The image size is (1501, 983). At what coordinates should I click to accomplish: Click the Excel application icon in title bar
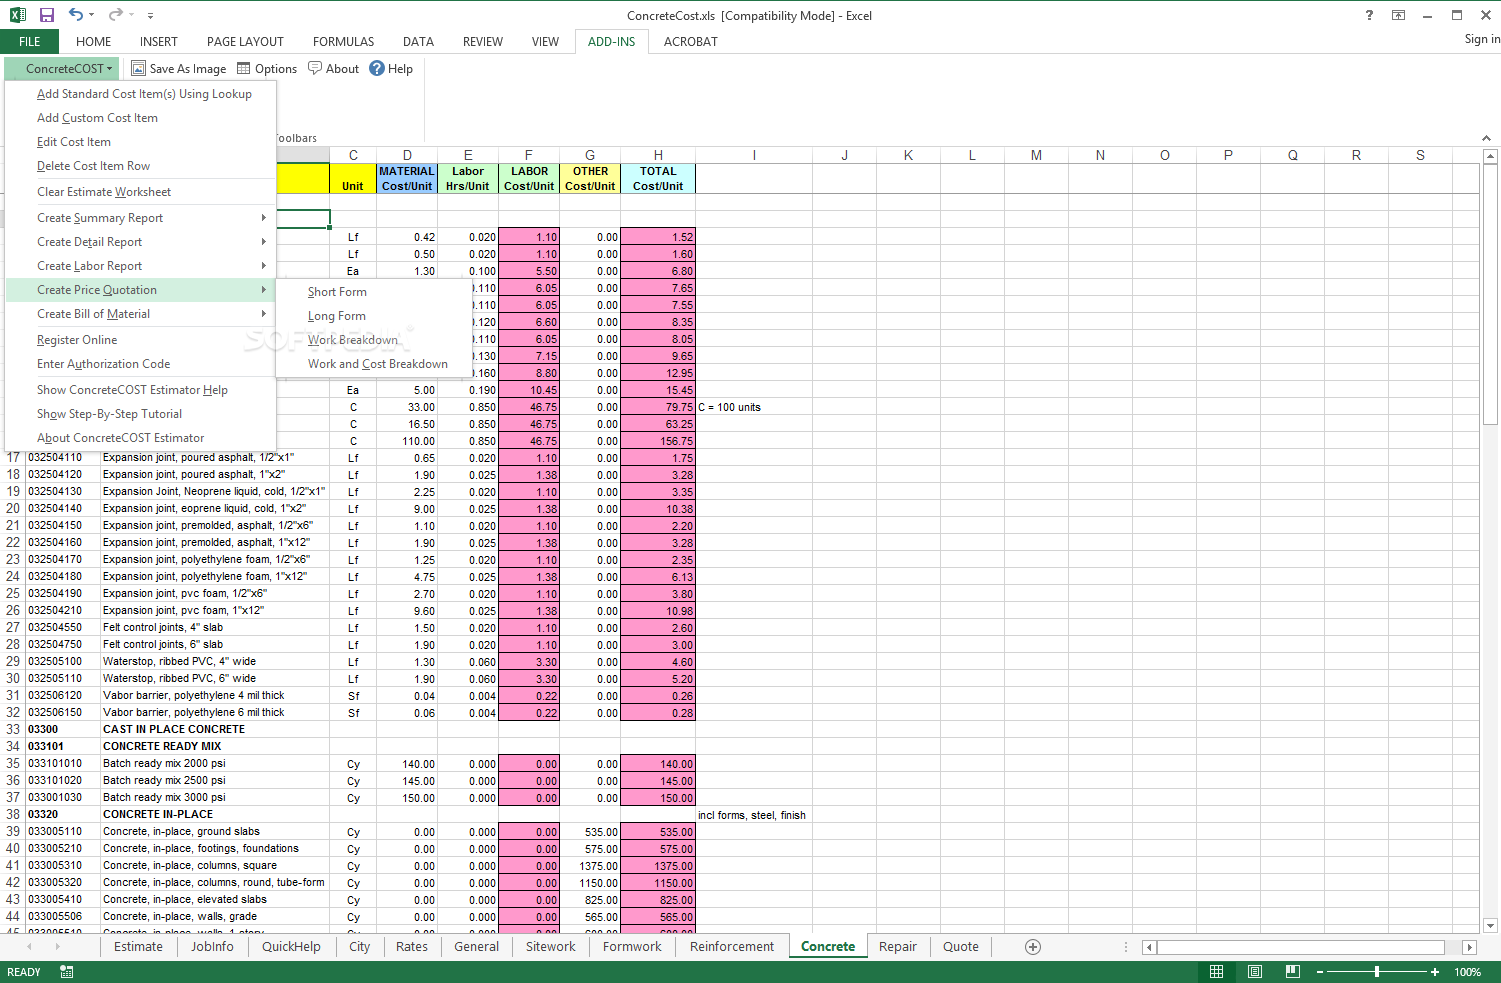[18, 15]
